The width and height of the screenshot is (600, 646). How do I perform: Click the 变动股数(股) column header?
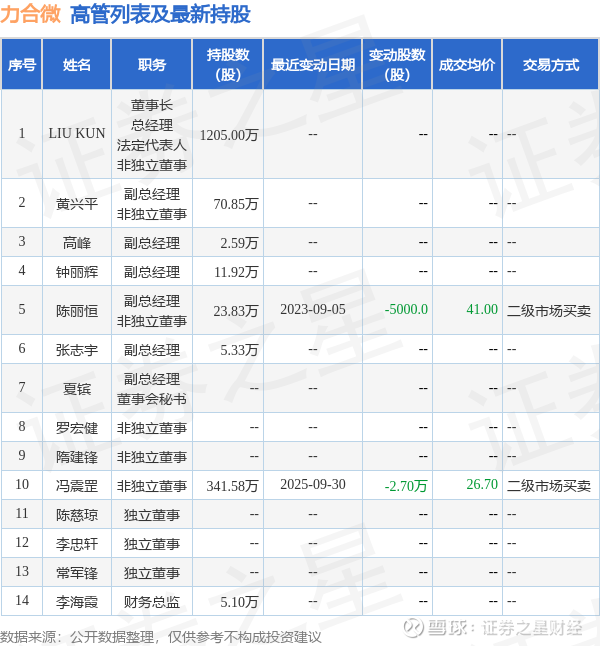(x=397, y=65)
